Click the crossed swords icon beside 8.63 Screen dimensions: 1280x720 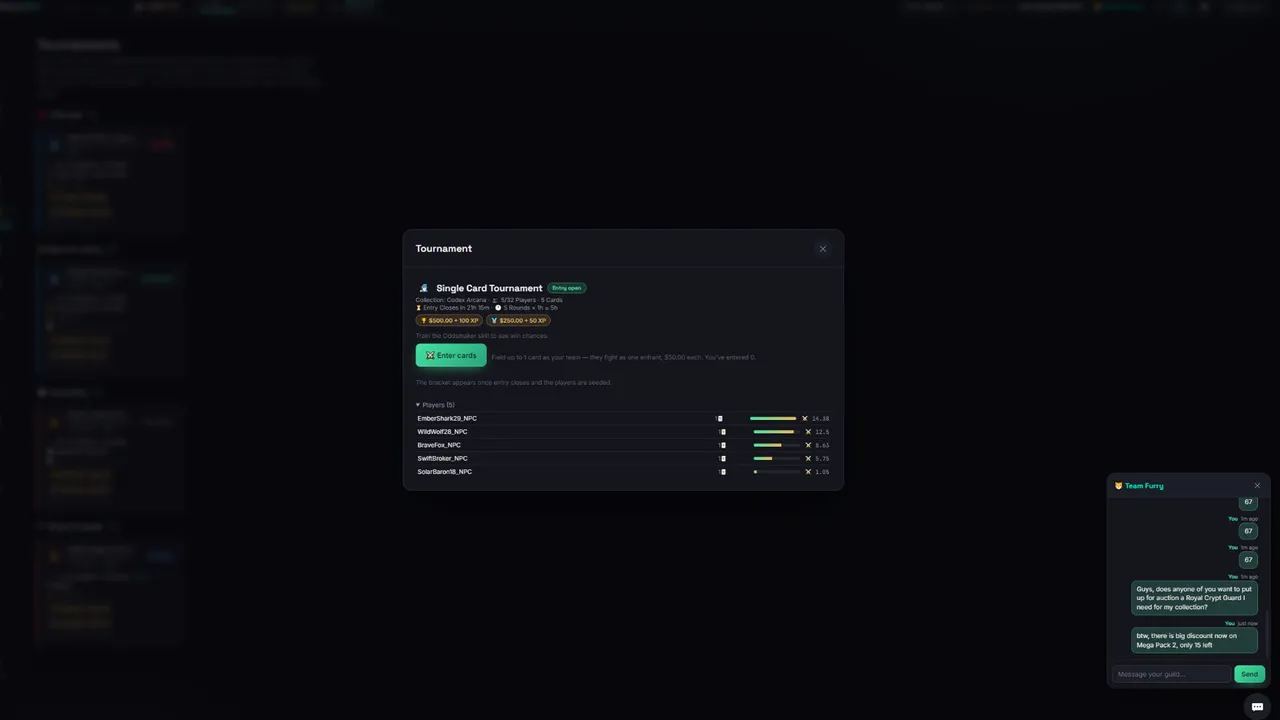[808, 445]
